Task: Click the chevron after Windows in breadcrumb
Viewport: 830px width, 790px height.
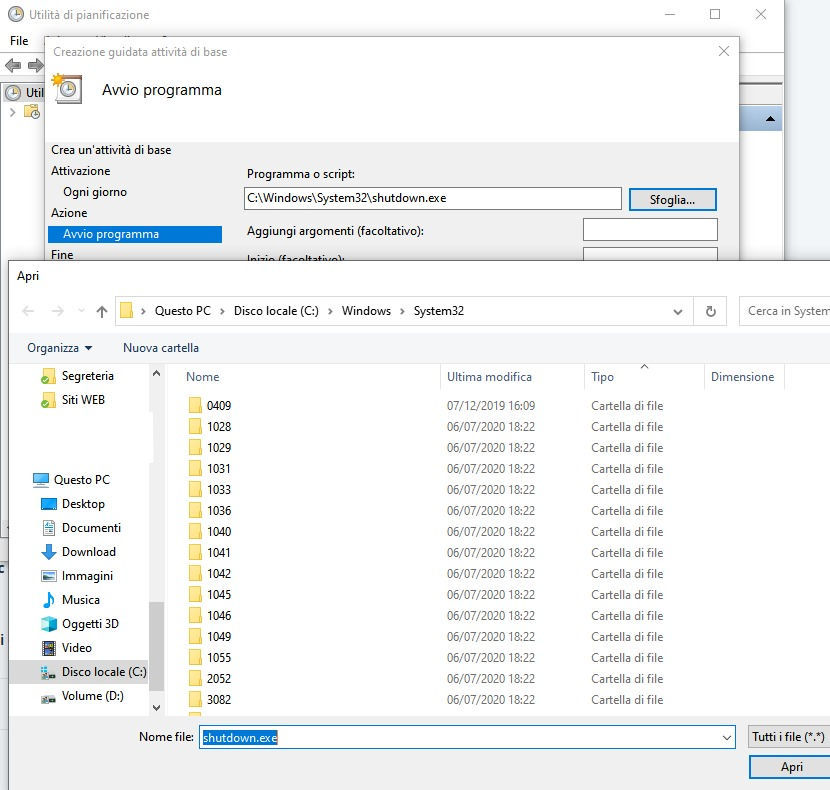Action: (x=402, y=311)
